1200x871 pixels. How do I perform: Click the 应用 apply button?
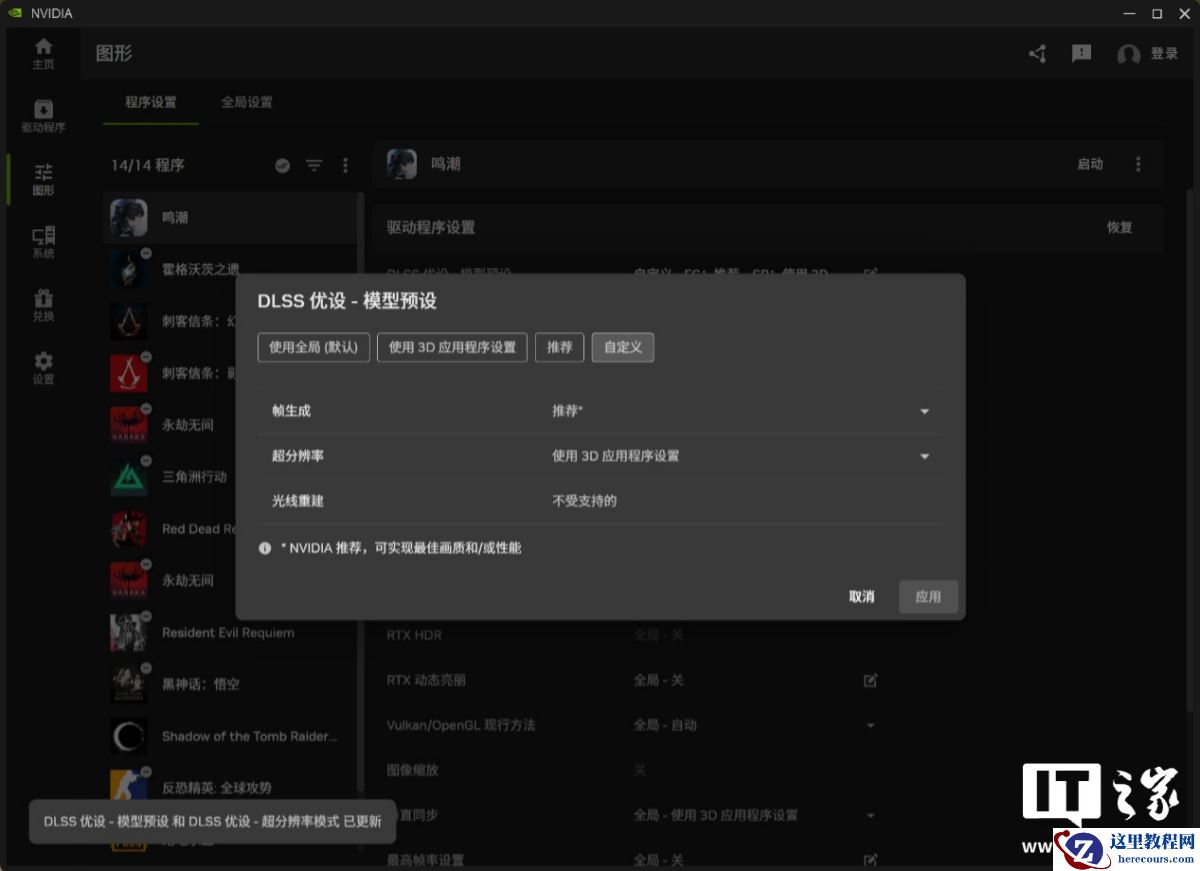[x=928, y=597]
